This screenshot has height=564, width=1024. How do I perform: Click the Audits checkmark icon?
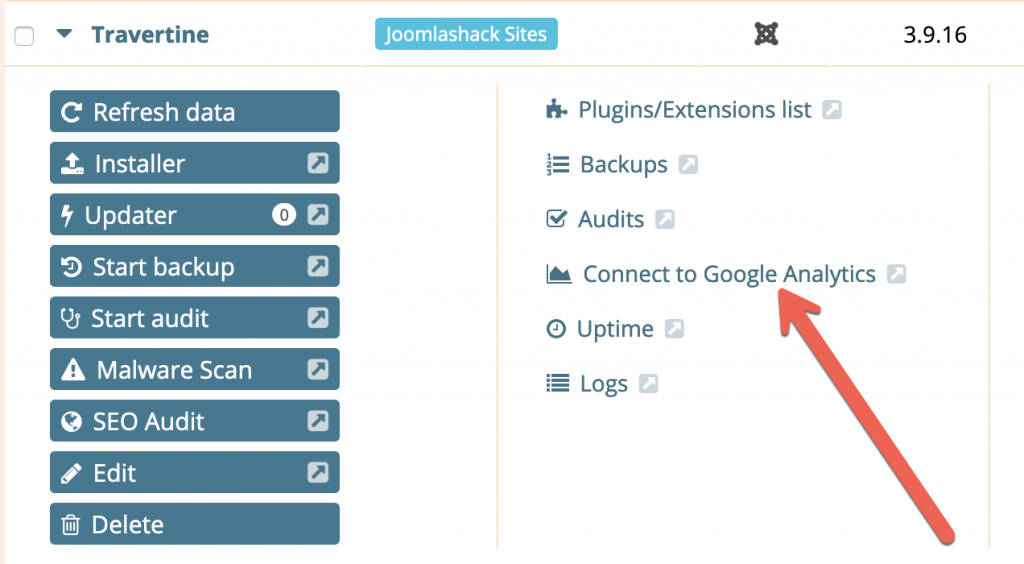pos(556,219)
